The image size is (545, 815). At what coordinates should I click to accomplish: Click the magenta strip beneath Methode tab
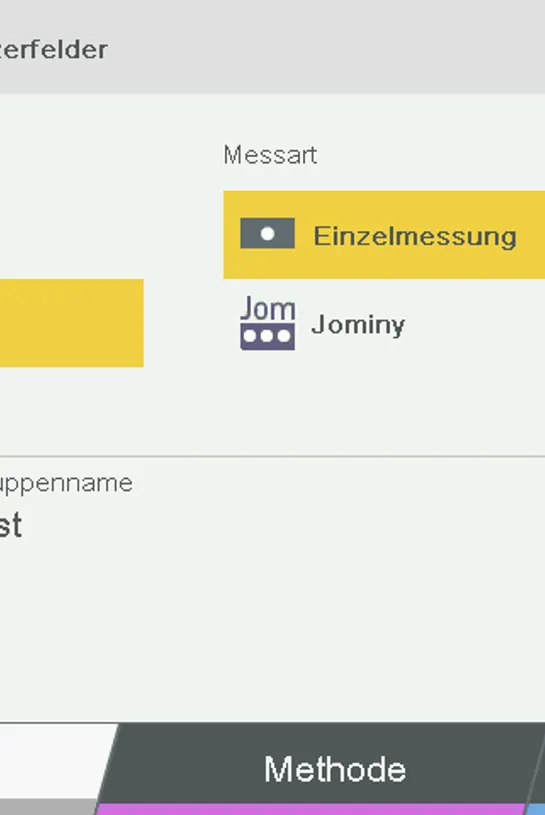[312, 809]
